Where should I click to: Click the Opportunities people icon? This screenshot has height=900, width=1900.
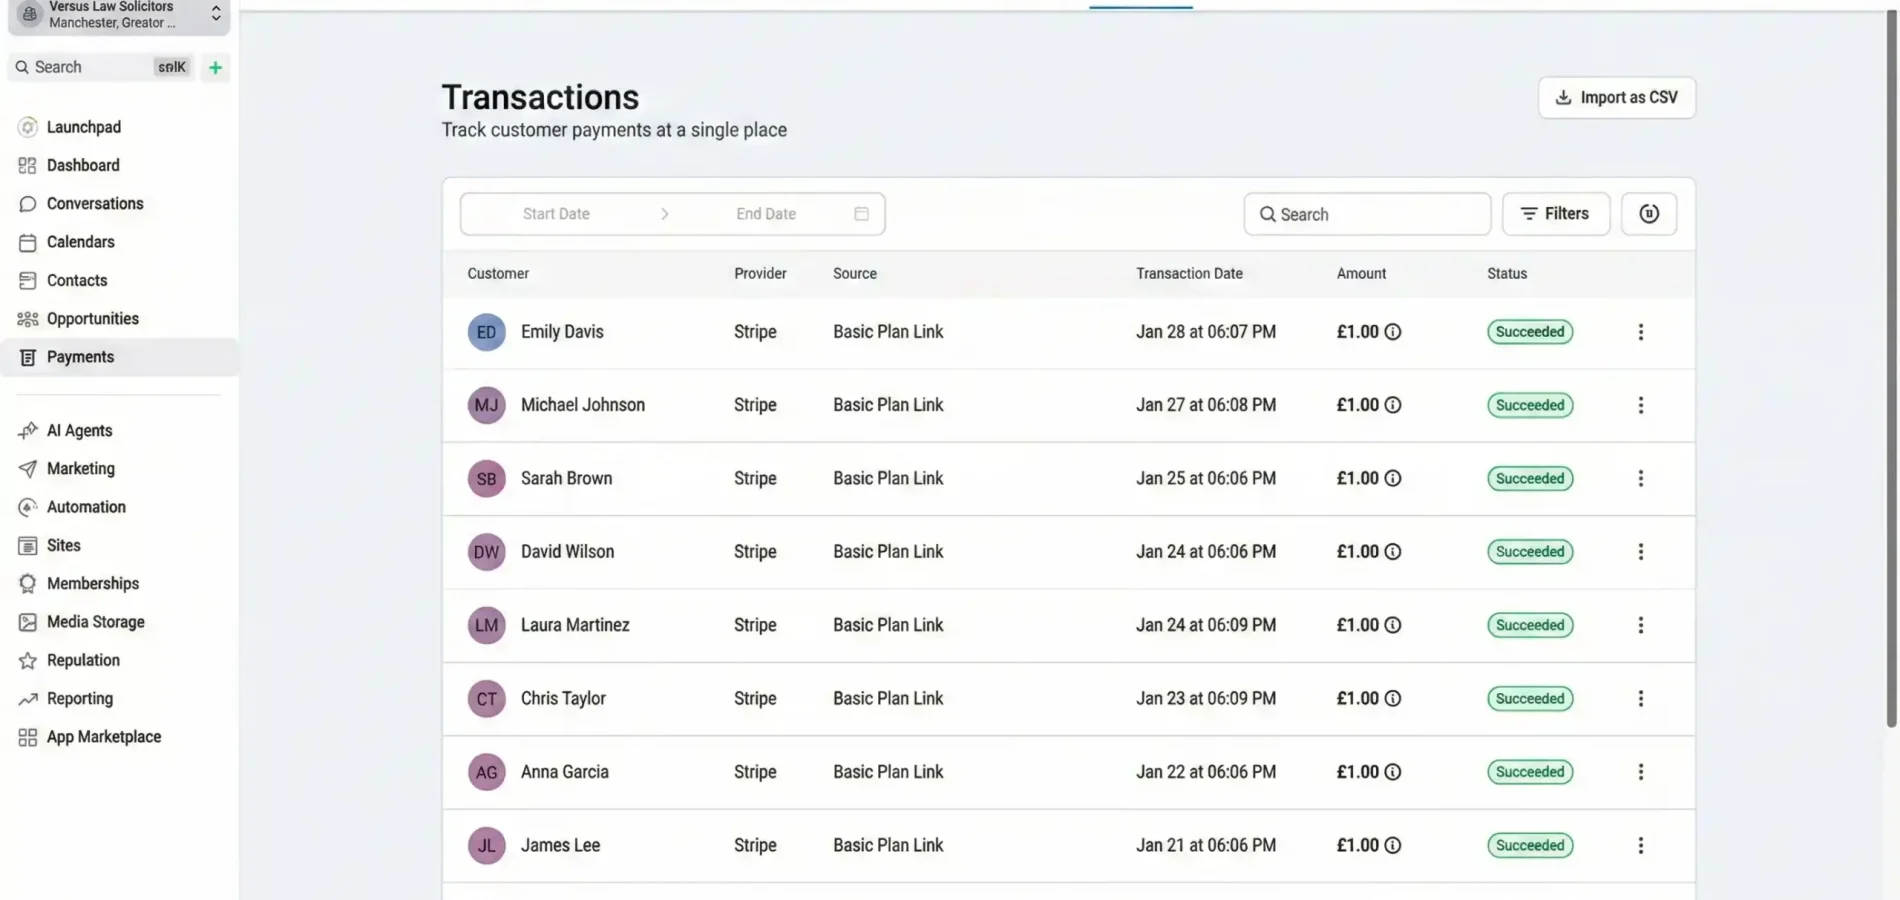pos(27,318)
